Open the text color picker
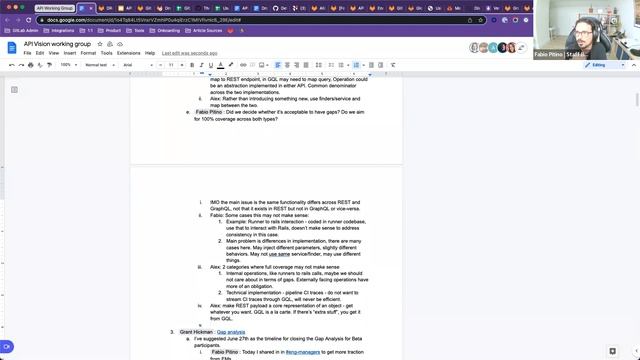Screen dimensions: 640x360 [x=221, y=65]
